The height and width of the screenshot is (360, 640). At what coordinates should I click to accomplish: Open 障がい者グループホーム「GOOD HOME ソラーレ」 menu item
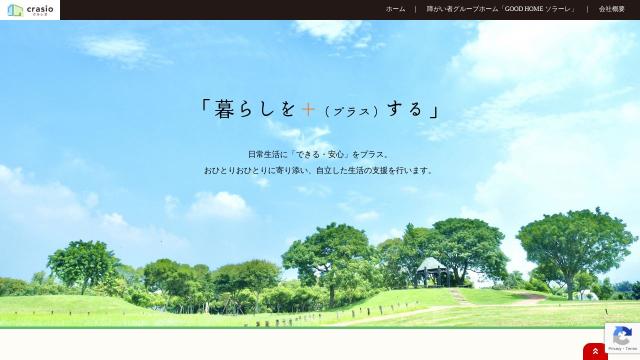(x=501, y=9)
